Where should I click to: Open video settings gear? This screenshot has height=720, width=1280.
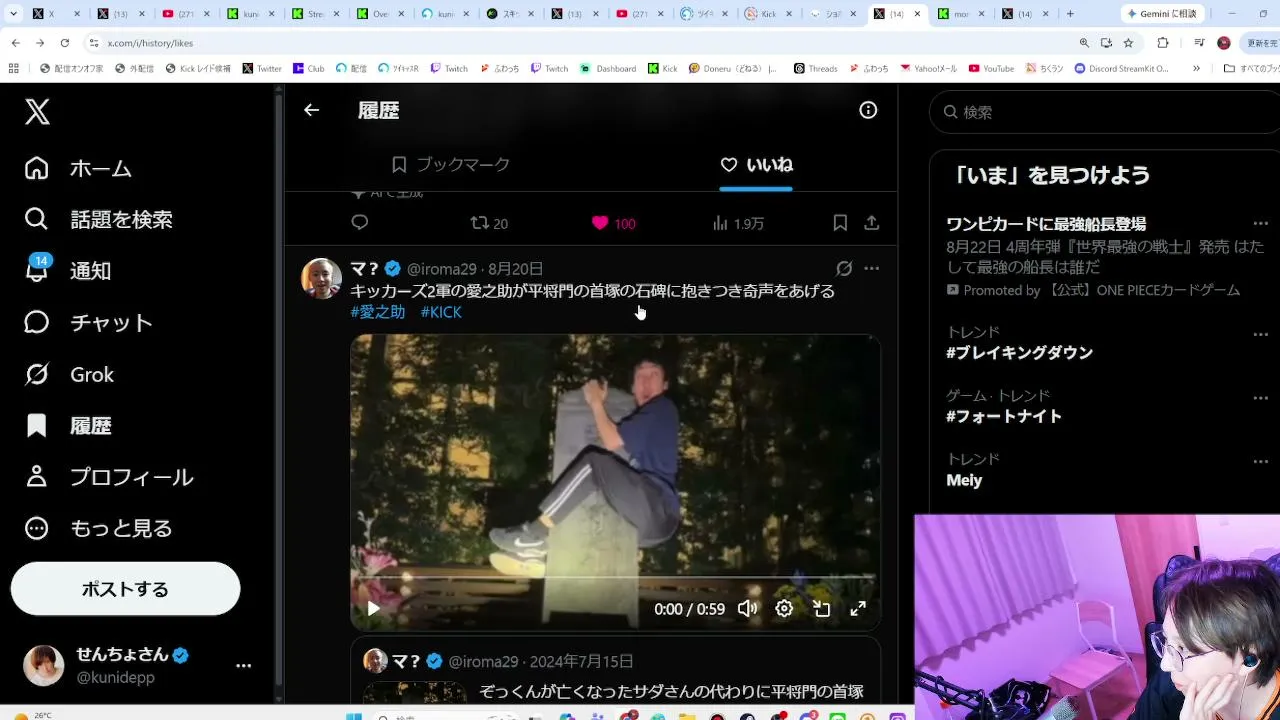(784, 608)
